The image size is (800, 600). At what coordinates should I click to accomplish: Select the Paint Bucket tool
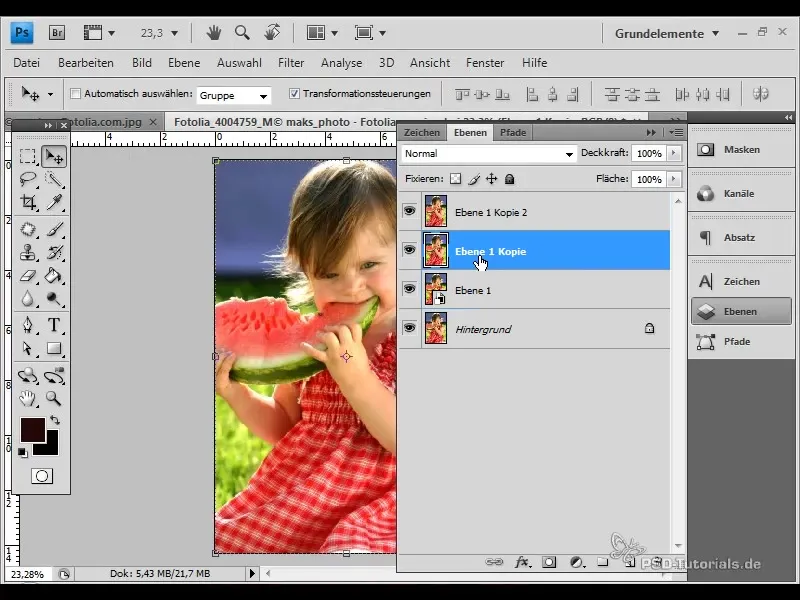54,276
